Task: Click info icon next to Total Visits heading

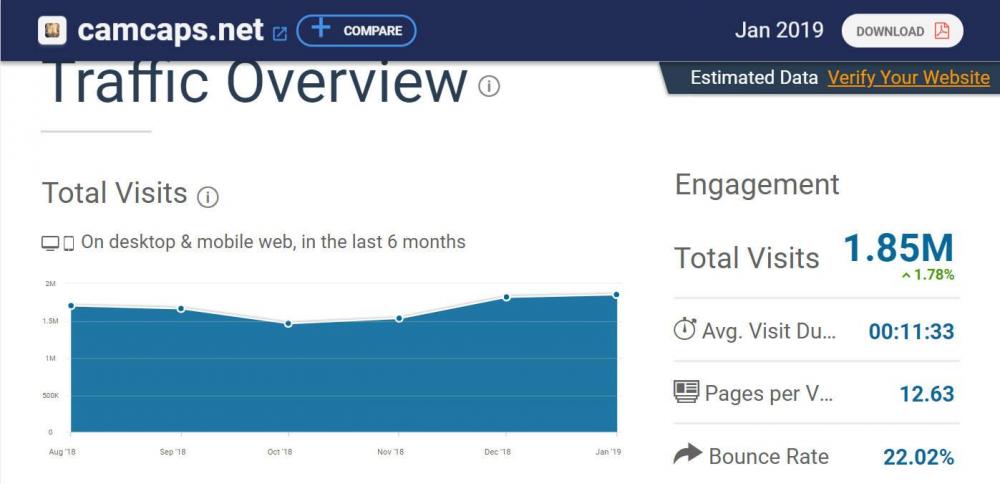Action: (x=207, y=196)
